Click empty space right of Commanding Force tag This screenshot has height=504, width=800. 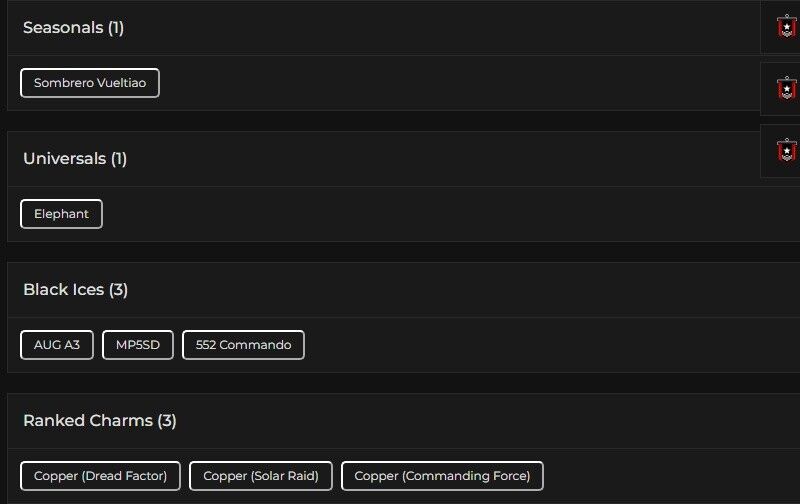pos(670,476)
